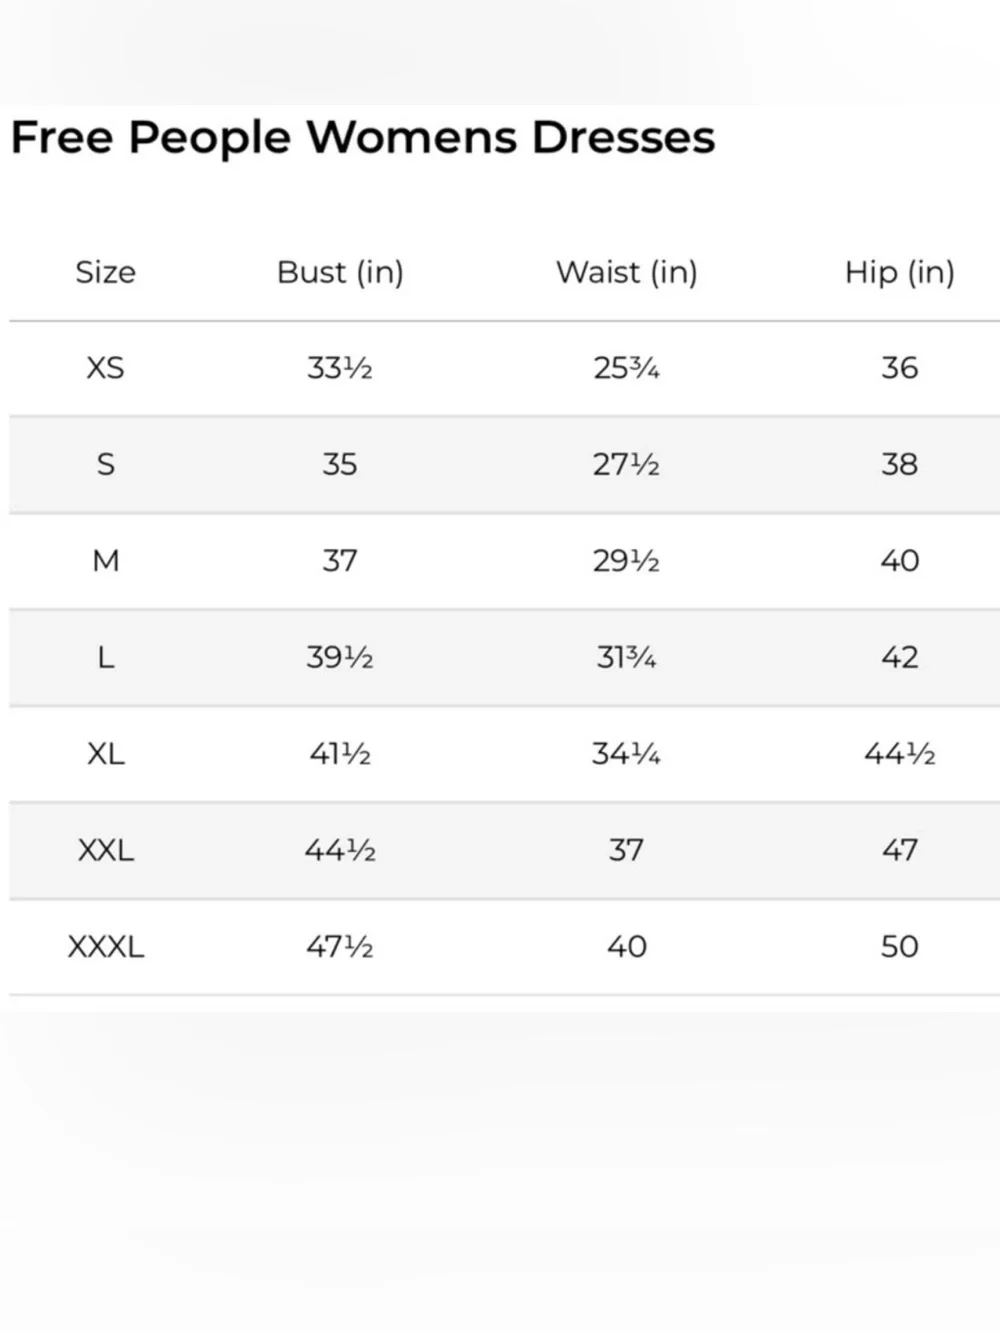Select the M size row label
Image resolution: width=1000 pixels, height=1333 pixels.
click(x=105, y=561)
